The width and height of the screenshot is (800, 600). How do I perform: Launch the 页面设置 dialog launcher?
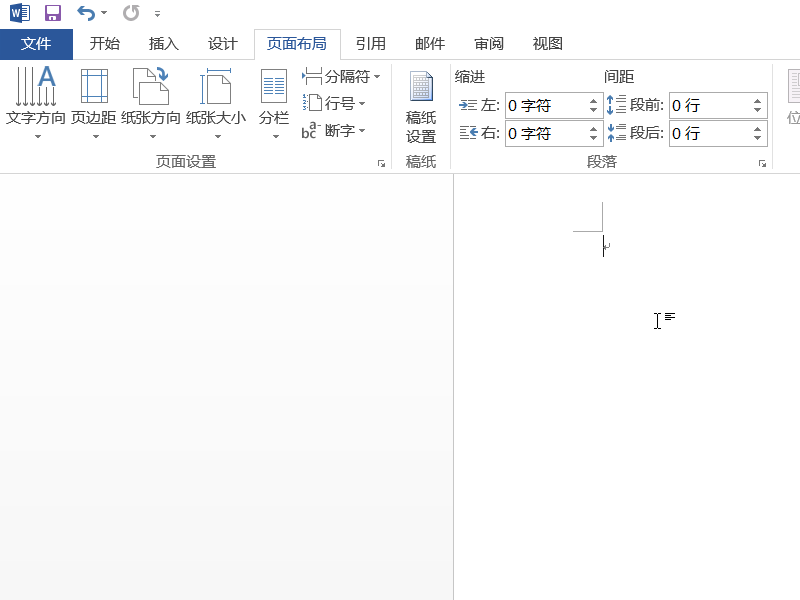pyautogui.click(x=381, y=163)
